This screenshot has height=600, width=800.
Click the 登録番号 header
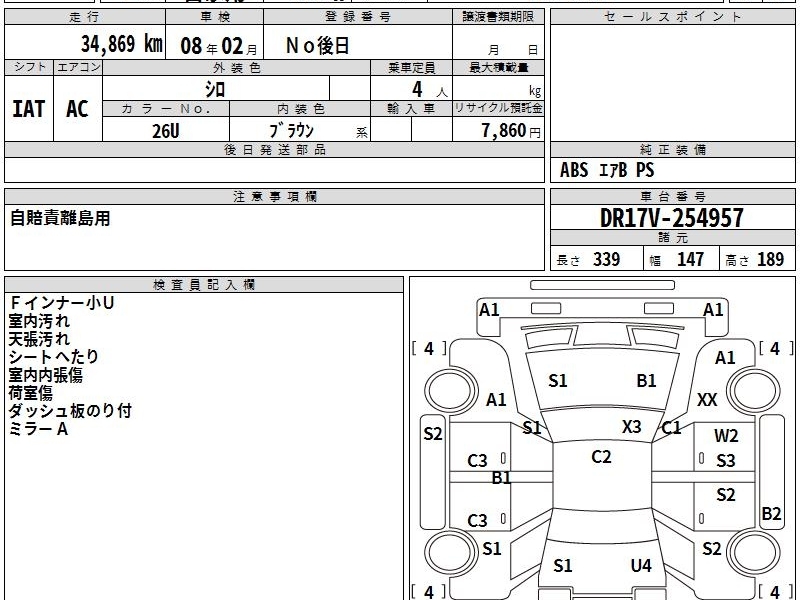point(358,16)
